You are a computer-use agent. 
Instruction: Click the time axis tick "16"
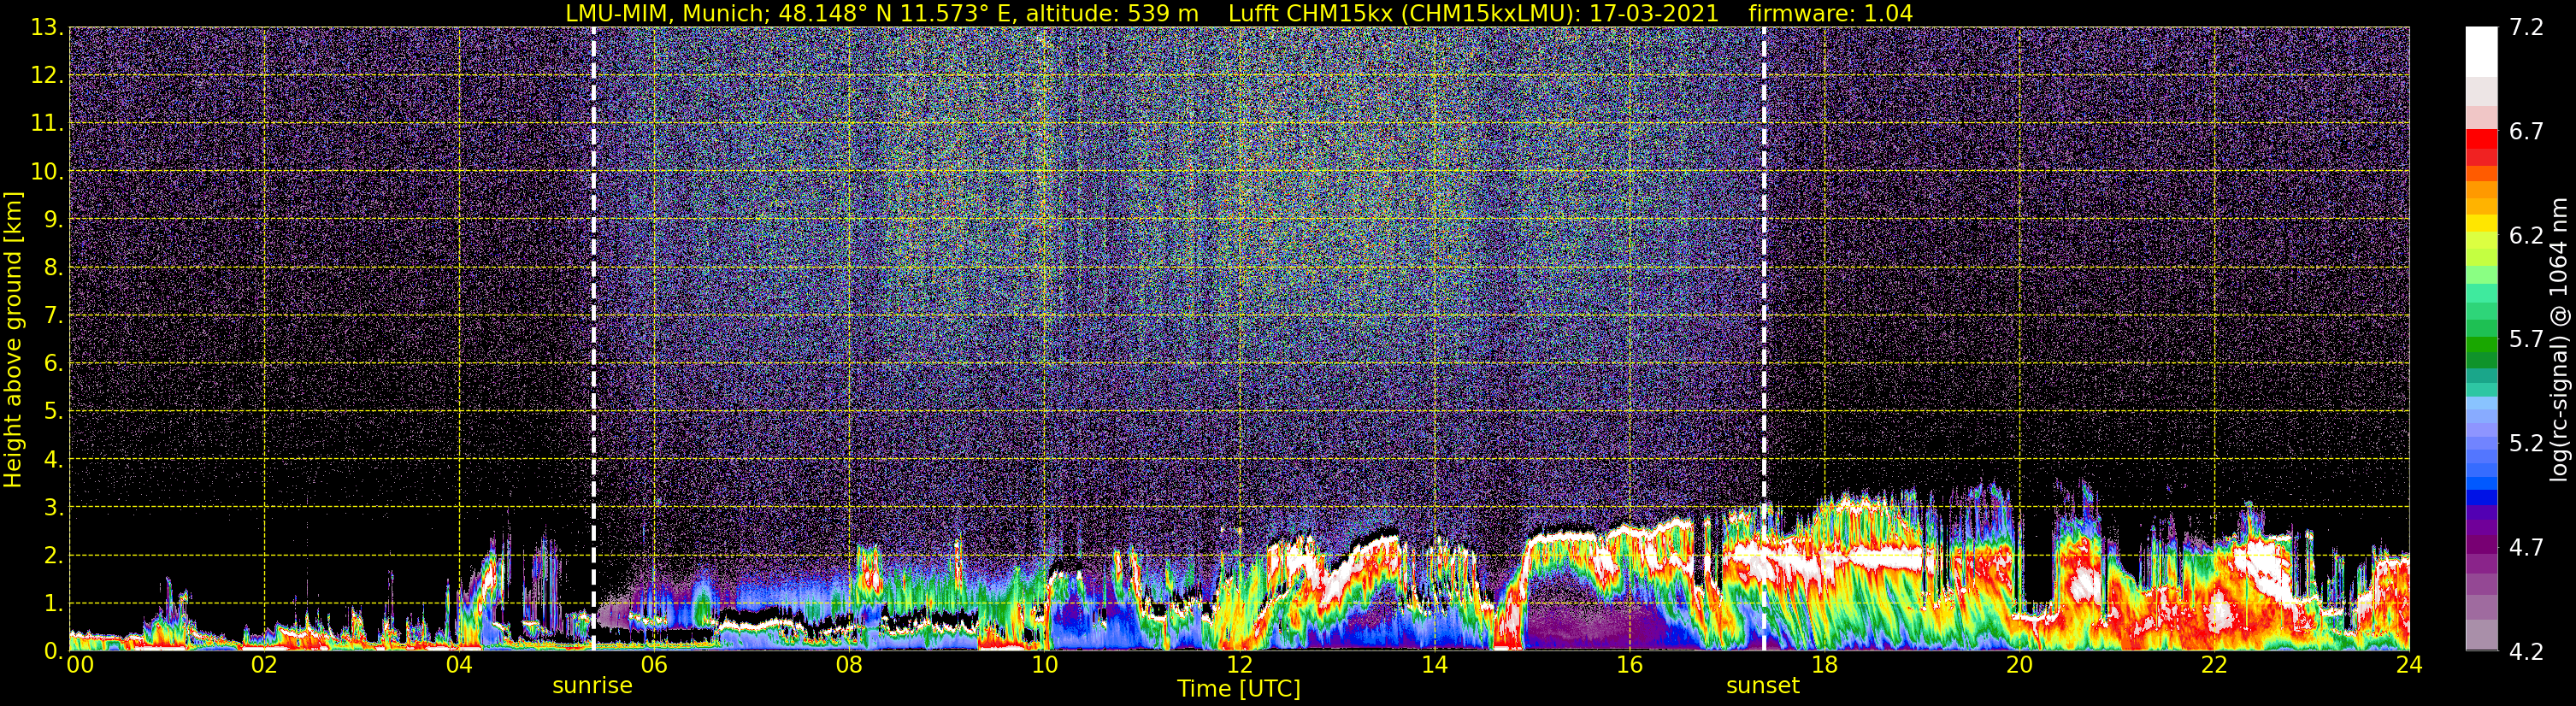point(1629,665)
